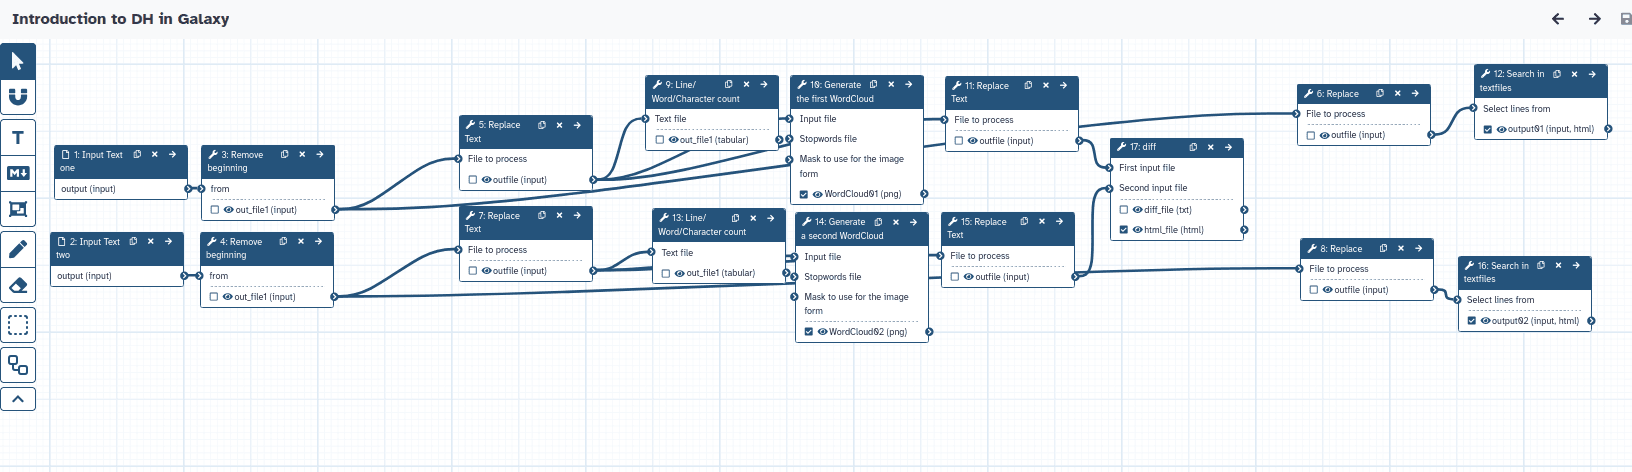Activate the box selection tool
Screen dimensions: 1632x472
(x=18, y=325)
